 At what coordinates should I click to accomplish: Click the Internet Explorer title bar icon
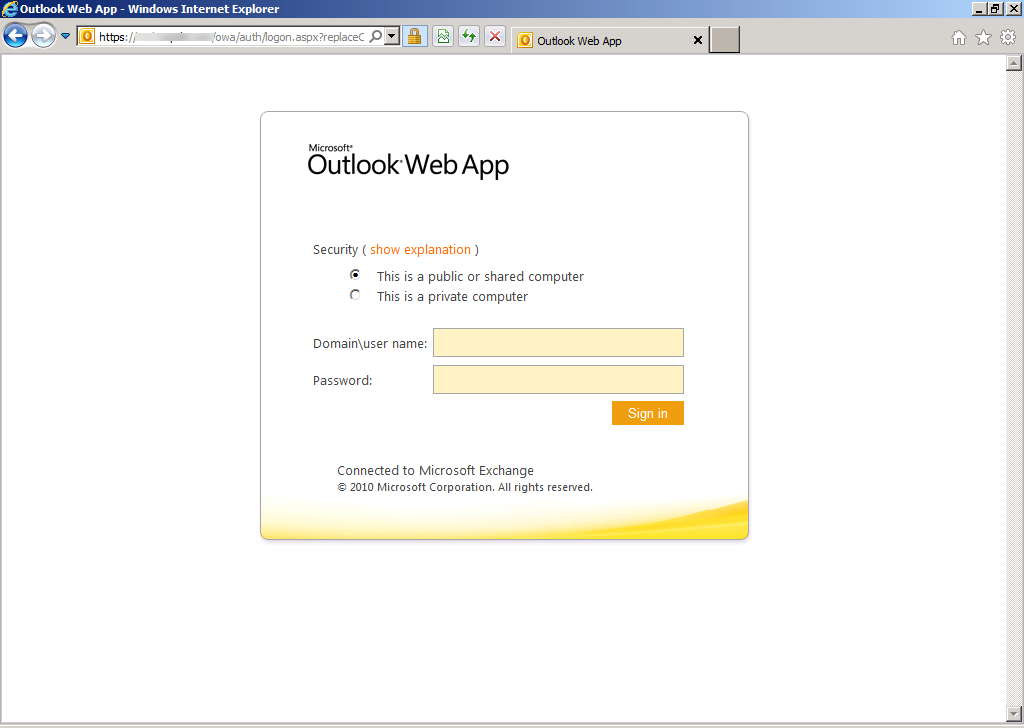point(10,9)
